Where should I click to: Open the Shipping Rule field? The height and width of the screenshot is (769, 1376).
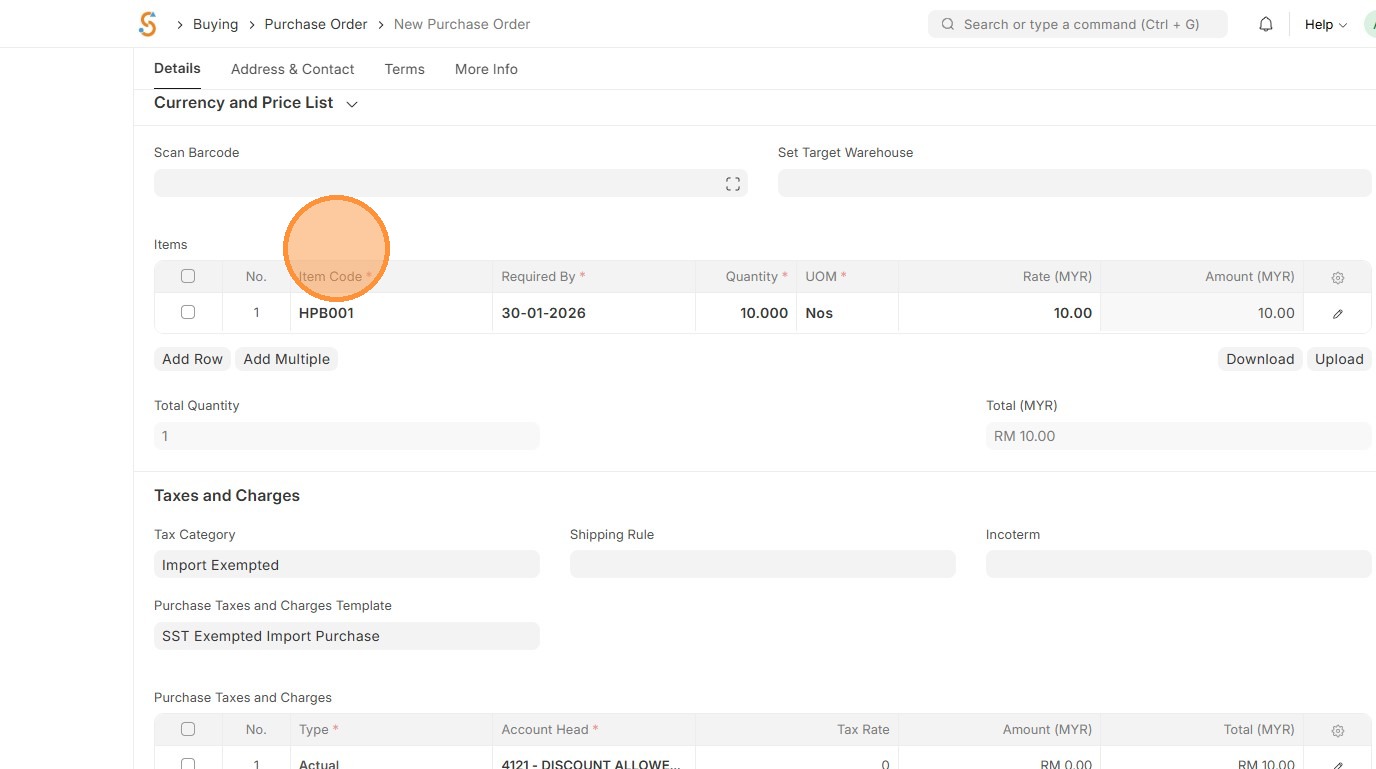763,564
